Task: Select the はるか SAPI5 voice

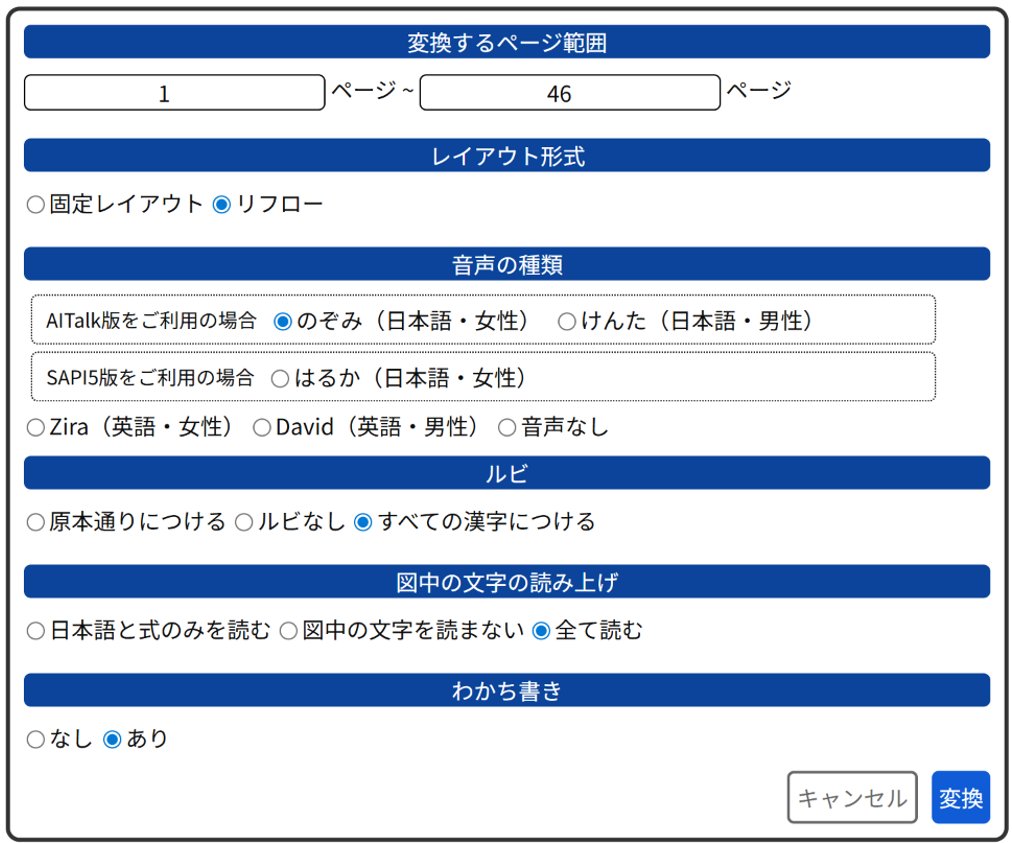Action: click(280, 378)
